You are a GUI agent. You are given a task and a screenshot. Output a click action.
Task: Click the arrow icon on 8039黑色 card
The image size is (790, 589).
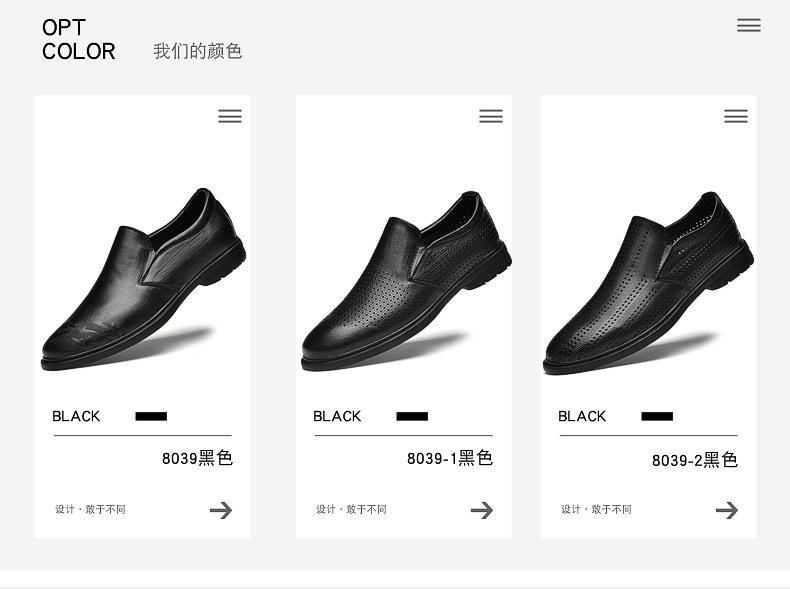[x=221, y=510]
